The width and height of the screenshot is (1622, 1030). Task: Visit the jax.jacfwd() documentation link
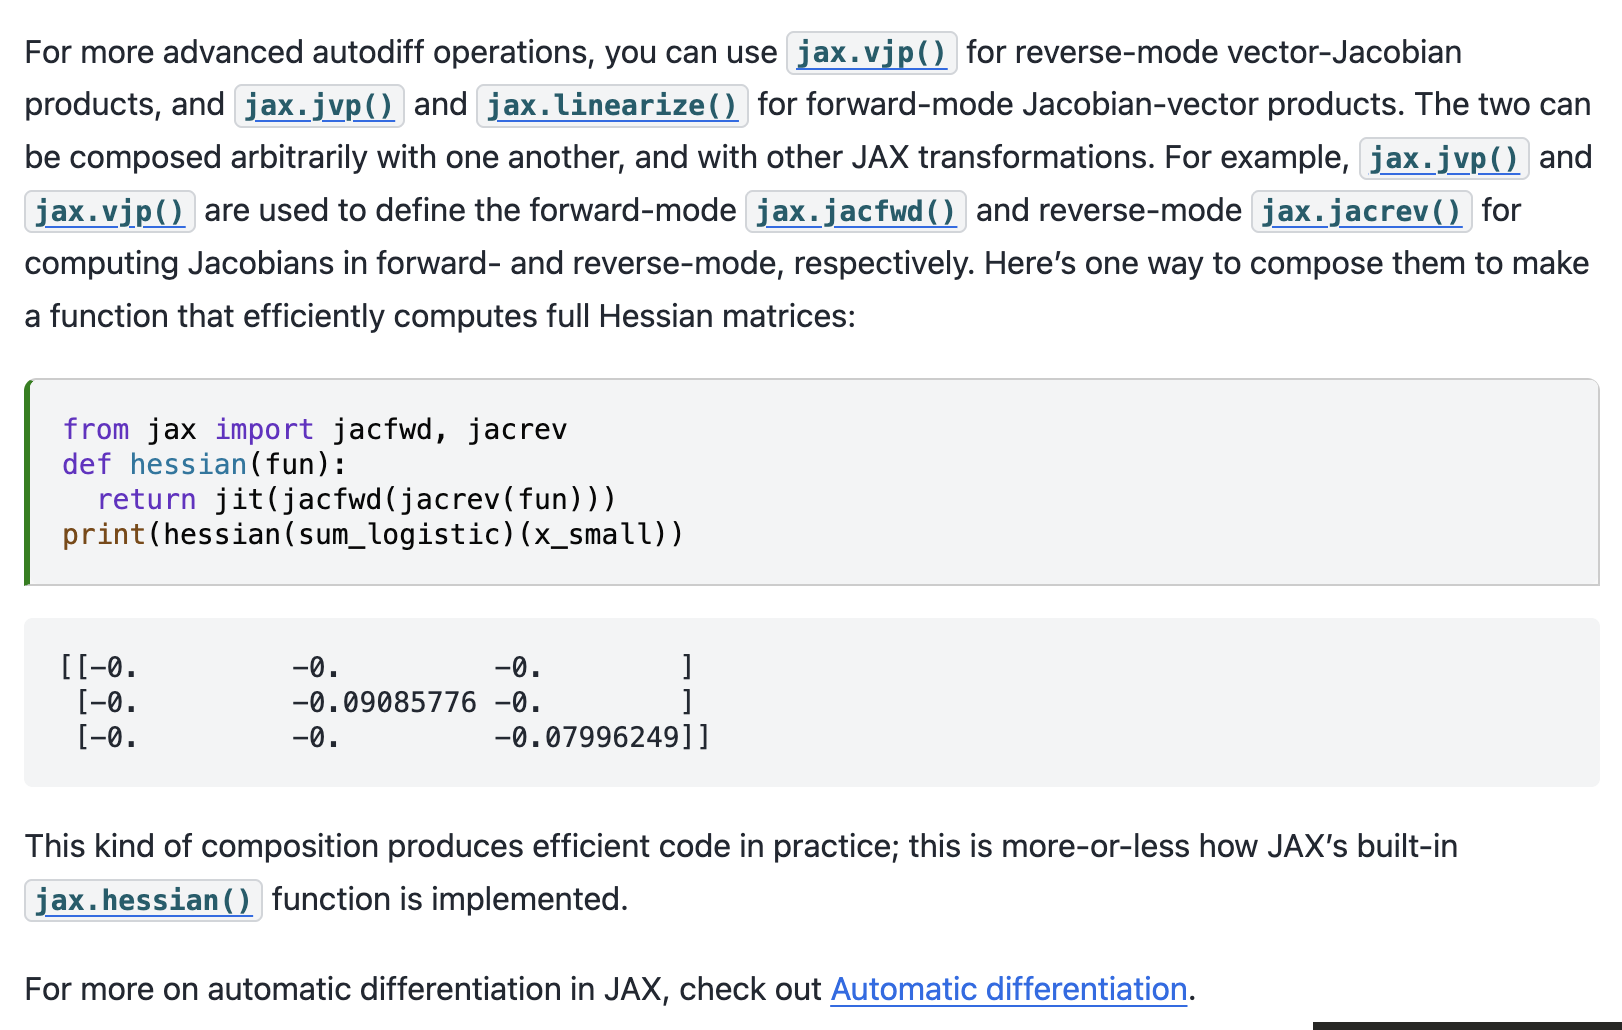pos(855,212)
